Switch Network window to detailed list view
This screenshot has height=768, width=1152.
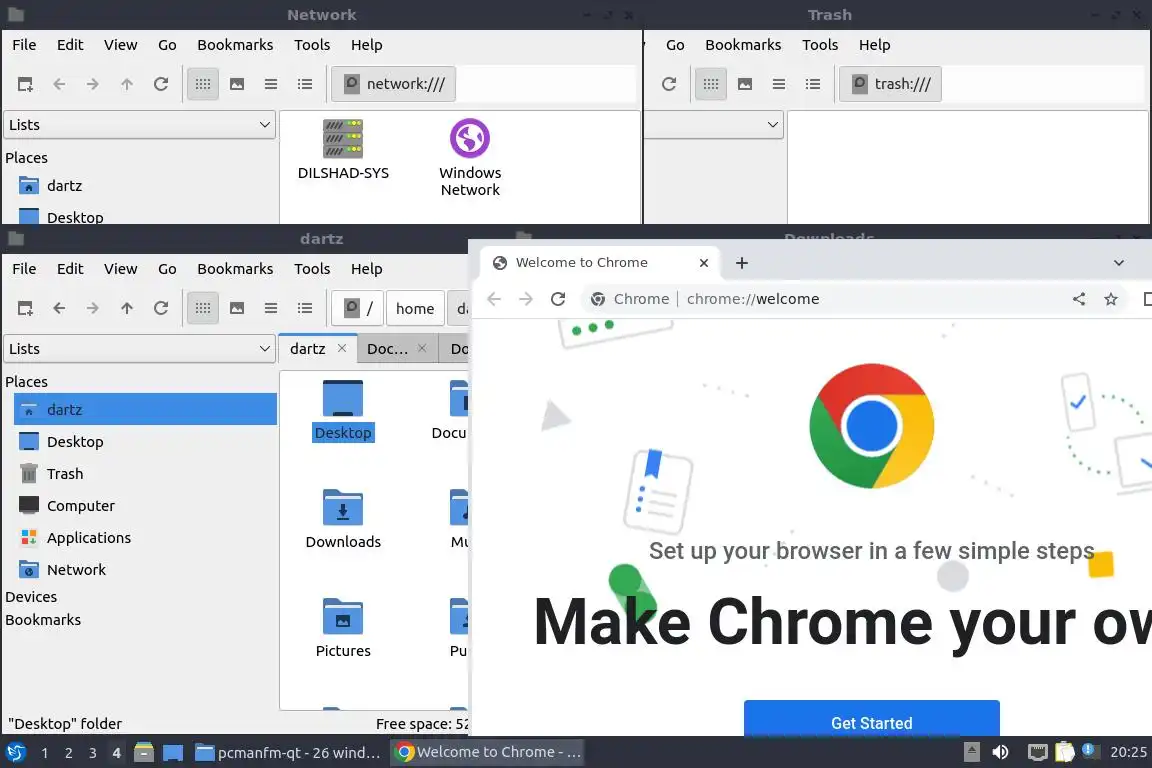pos(305,84)
